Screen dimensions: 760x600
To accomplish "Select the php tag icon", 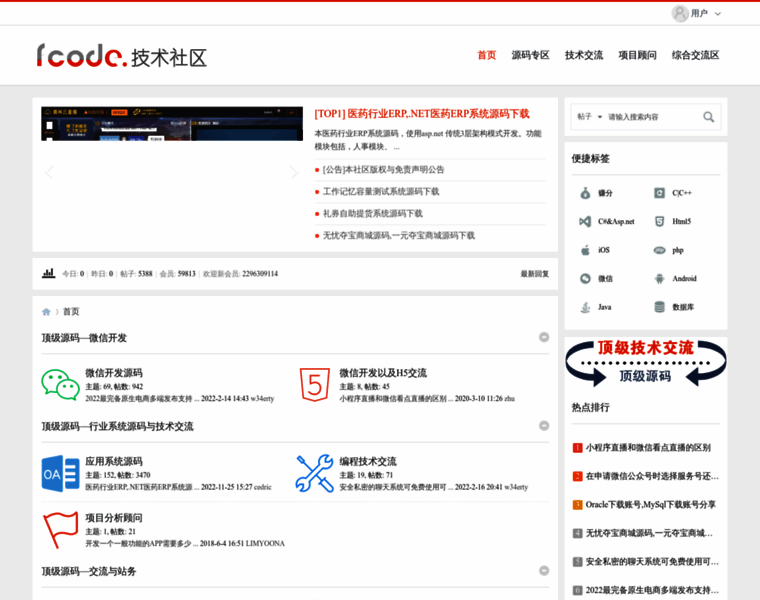I will (x=659, y=250).
